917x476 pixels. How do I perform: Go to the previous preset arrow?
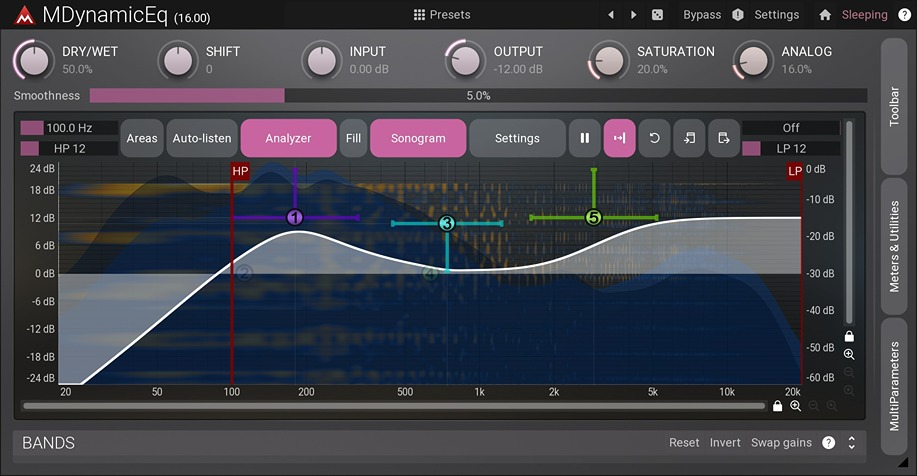(x=611, y=15)
